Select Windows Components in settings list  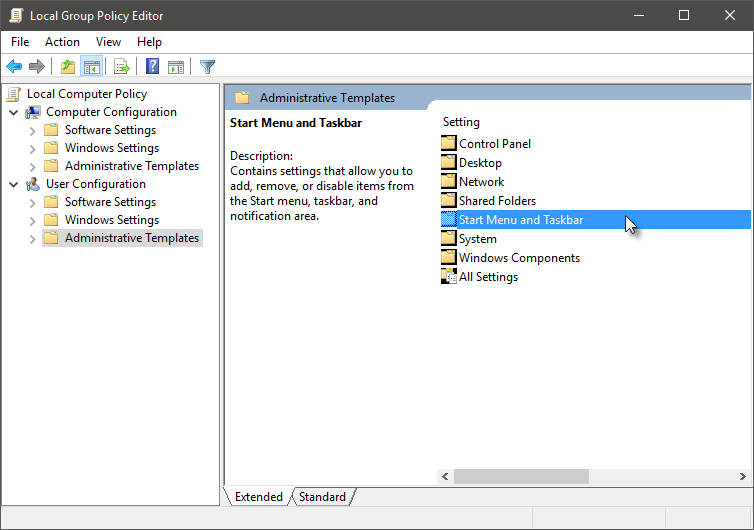(519, 258)
